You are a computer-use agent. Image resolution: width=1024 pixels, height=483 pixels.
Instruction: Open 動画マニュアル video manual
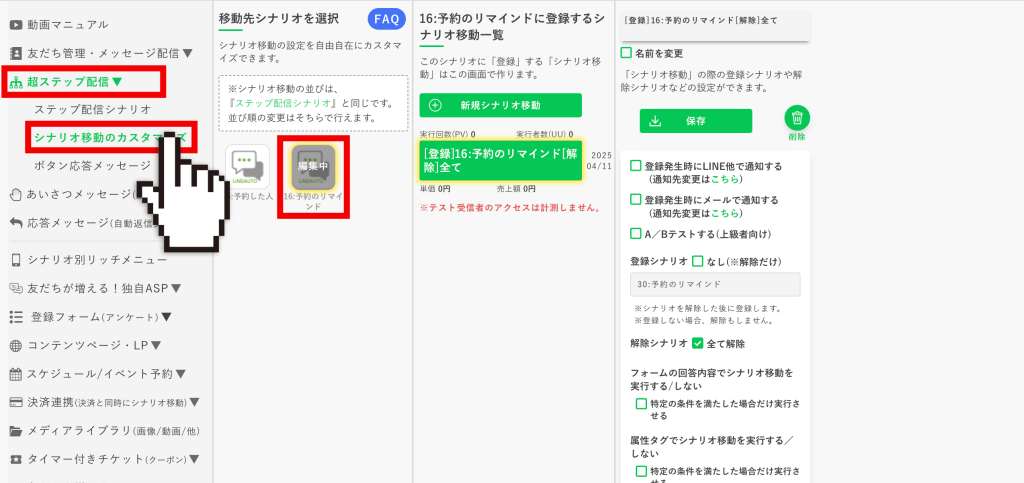pos(59,25)
